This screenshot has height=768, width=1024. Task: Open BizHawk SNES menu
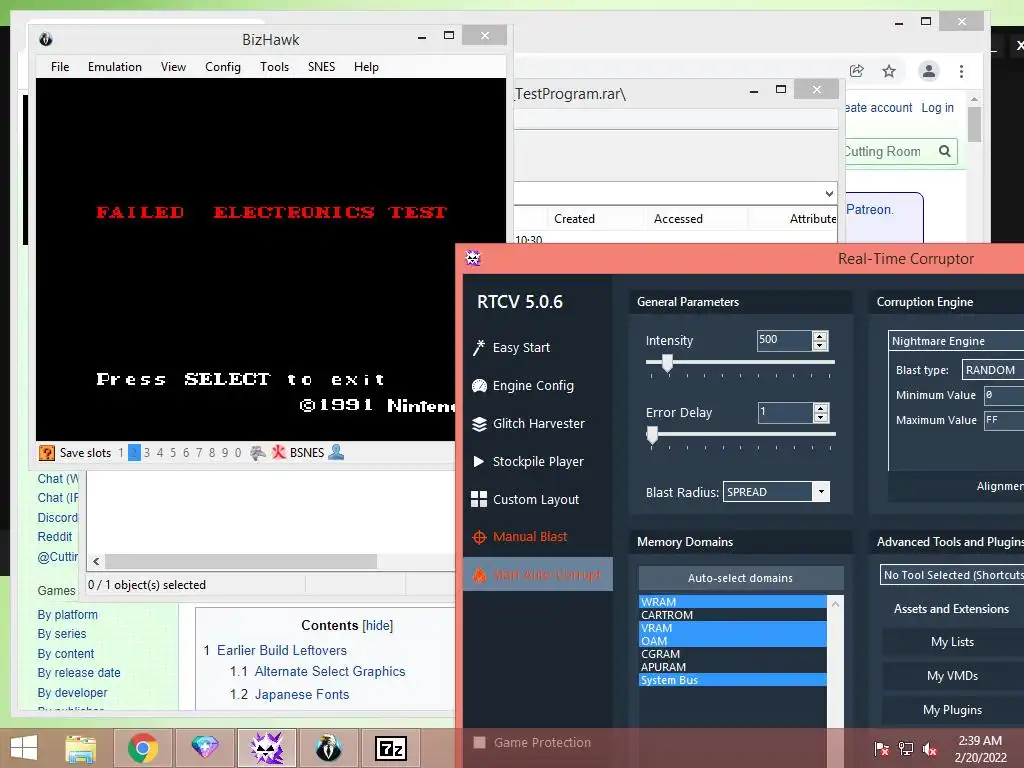(x=321, y=67)
